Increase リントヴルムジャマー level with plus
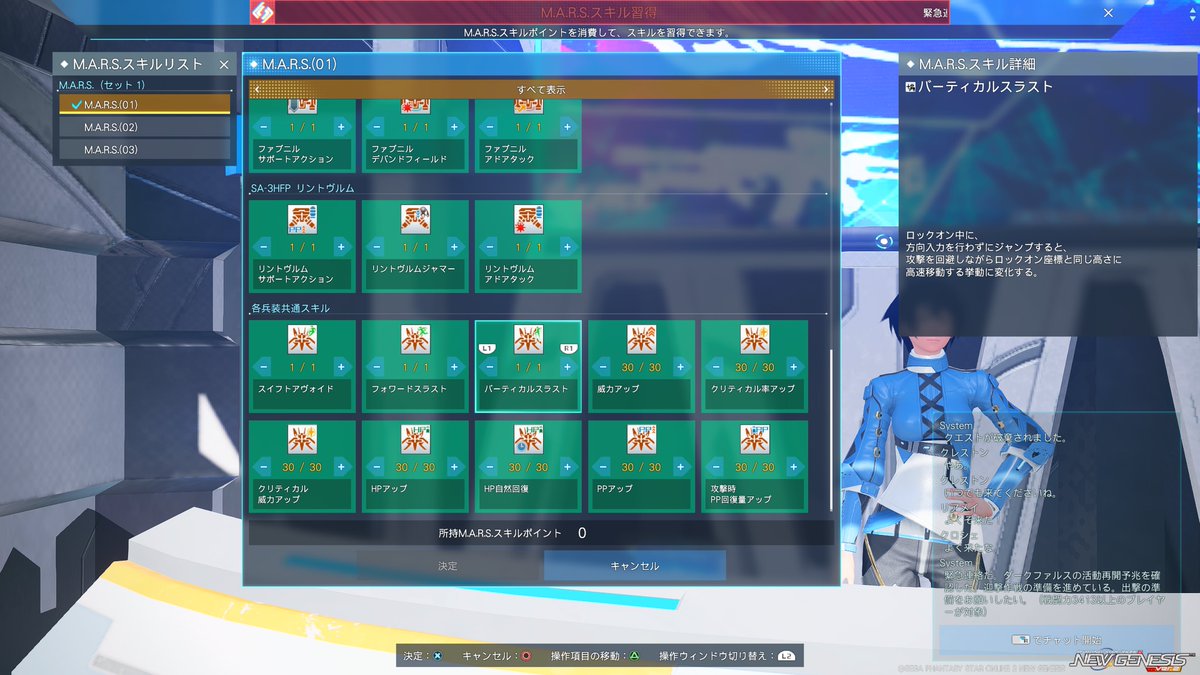 pyautogui.click(x=454, y=246)
